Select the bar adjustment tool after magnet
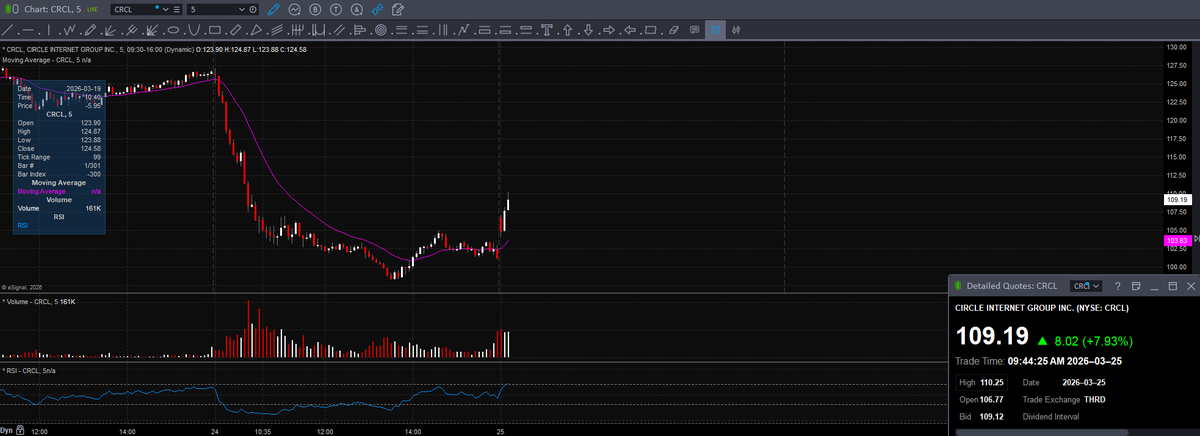Image resolution: width=1200 pixels, height=436 pixels. tap(736, 30)
